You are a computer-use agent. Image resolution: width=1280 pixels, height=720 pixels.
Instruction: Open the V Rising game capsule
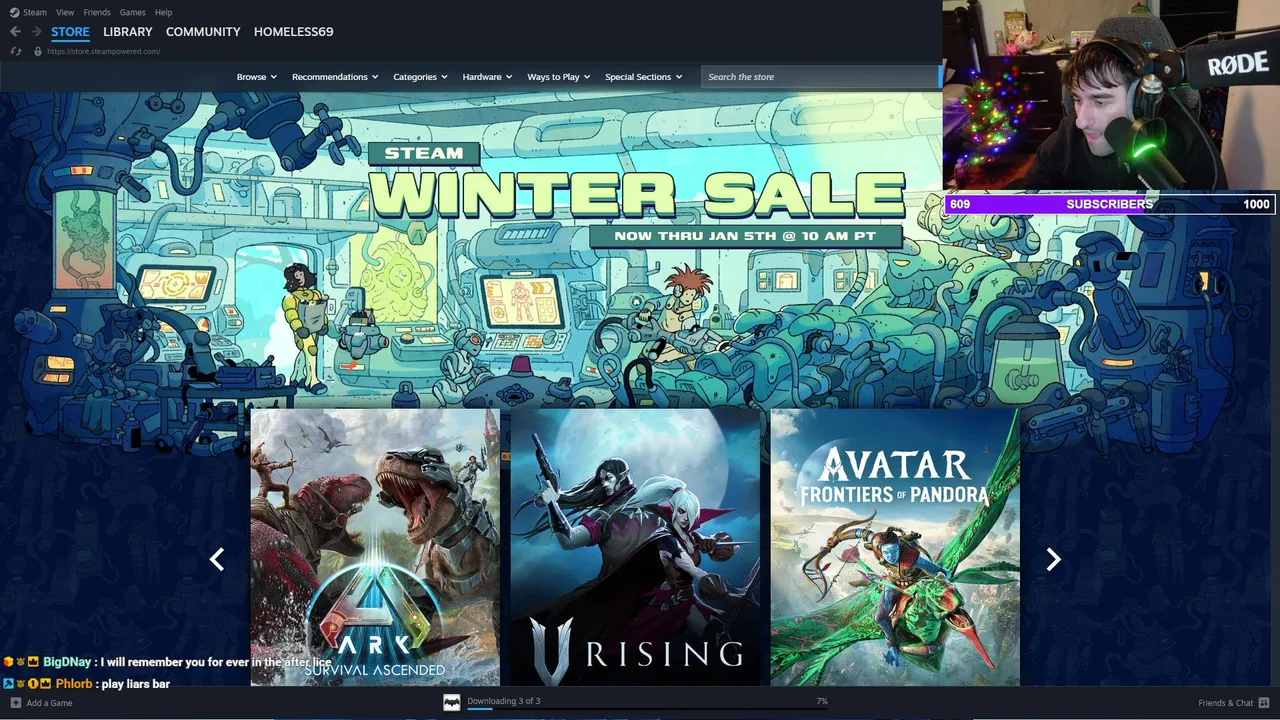635,547
